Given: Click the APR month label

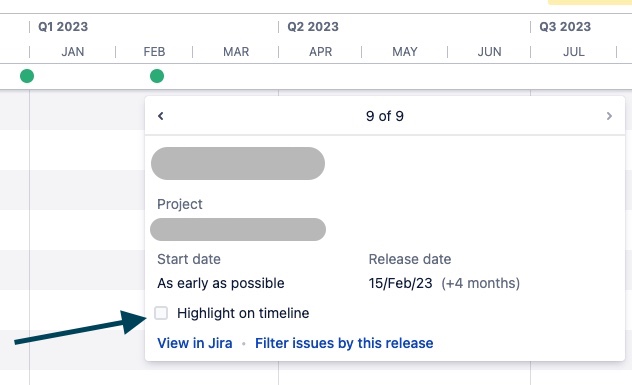Looking at the screenshot, I should (x=321, y=52).
